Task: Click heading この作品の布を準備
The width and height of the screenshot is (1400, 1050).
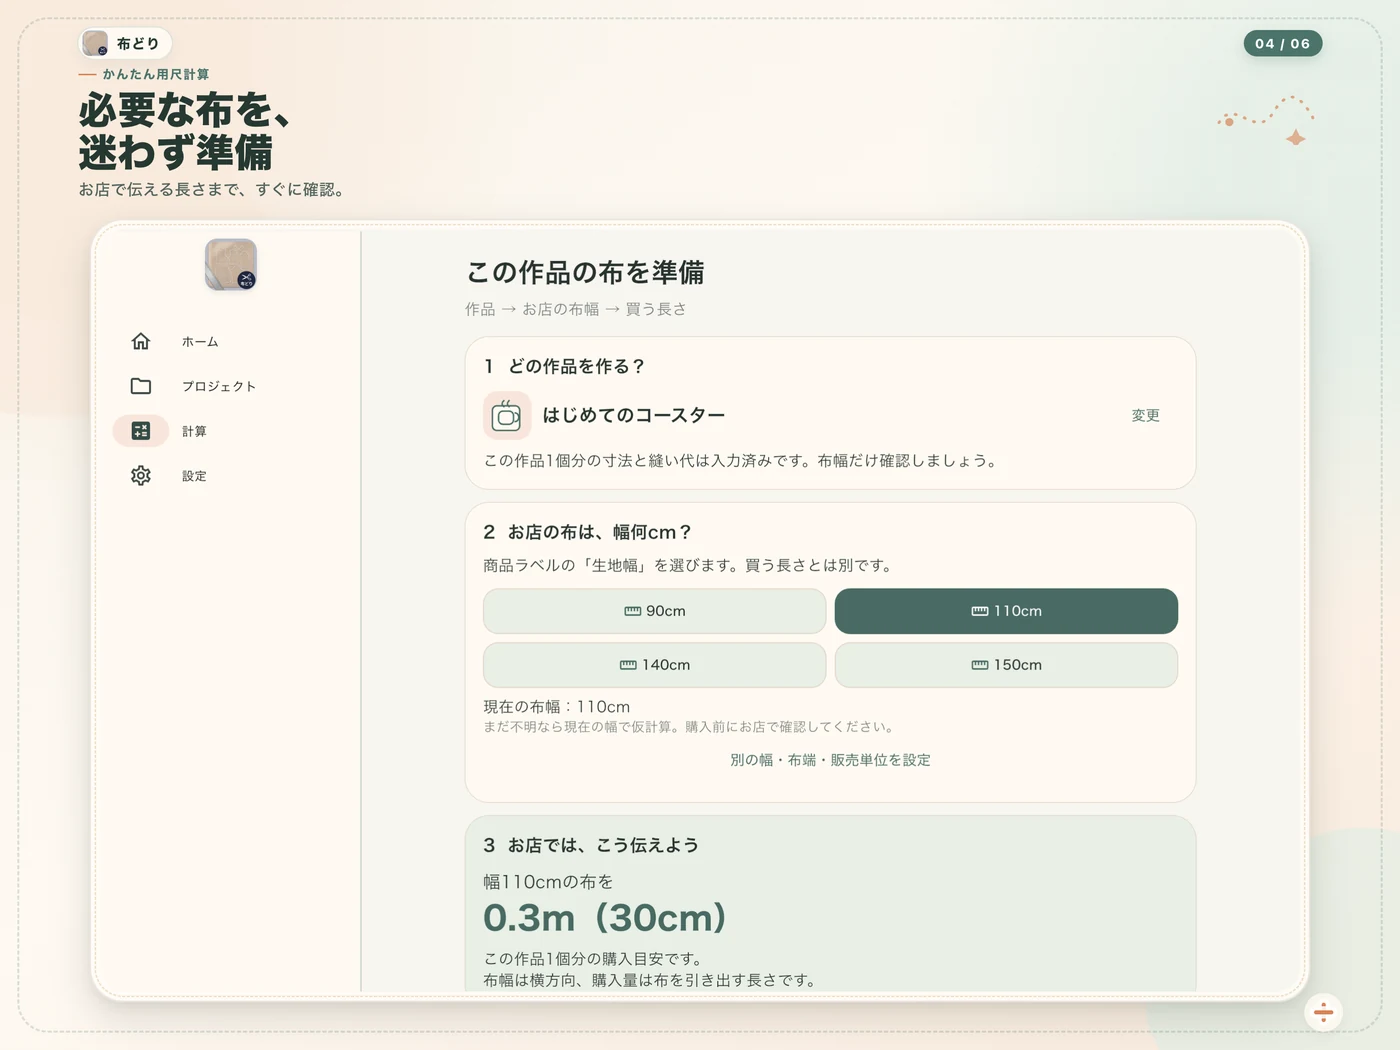Action: 585,272
